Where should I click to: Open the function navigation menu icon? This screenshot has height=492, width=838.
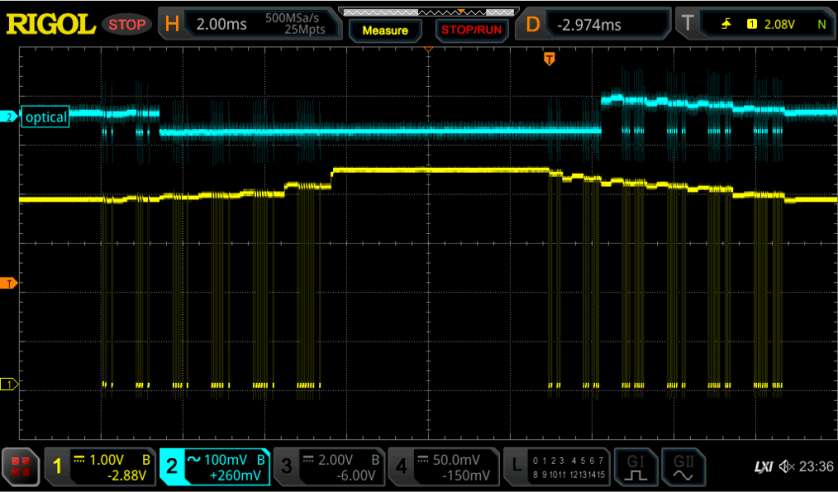pos(19,466)
